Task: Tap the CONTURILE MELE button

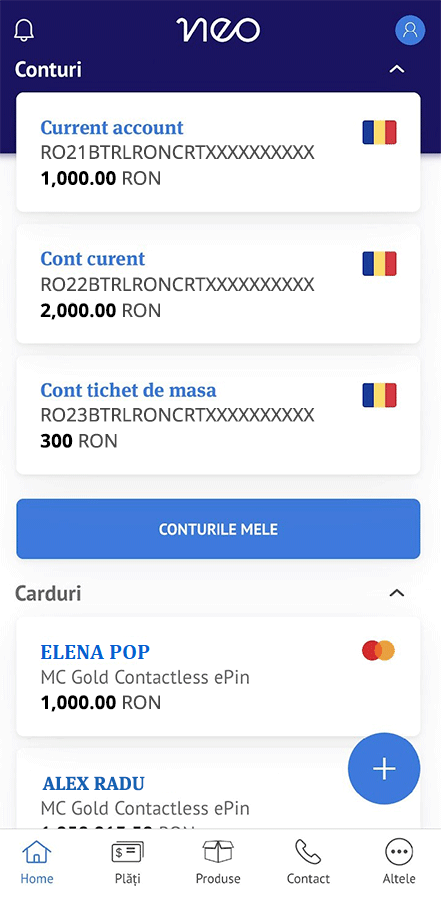Action: (218, 529)
